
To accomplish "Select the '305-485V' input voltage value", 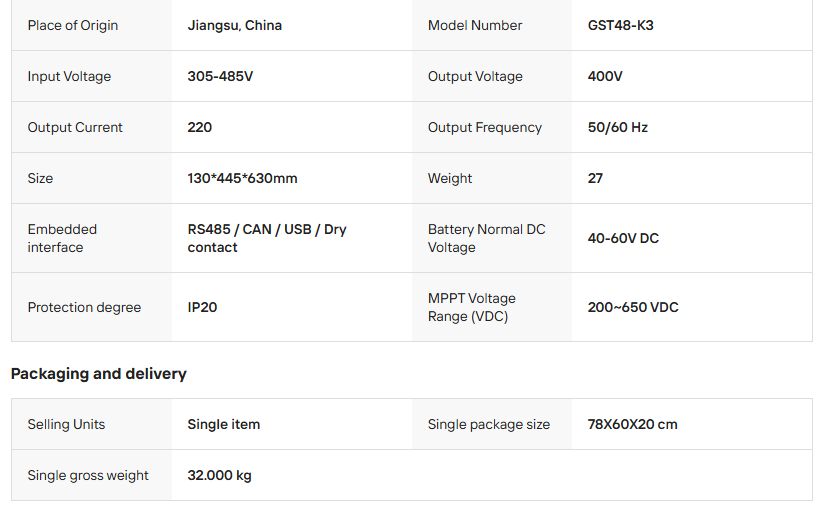I will (221, 76).
